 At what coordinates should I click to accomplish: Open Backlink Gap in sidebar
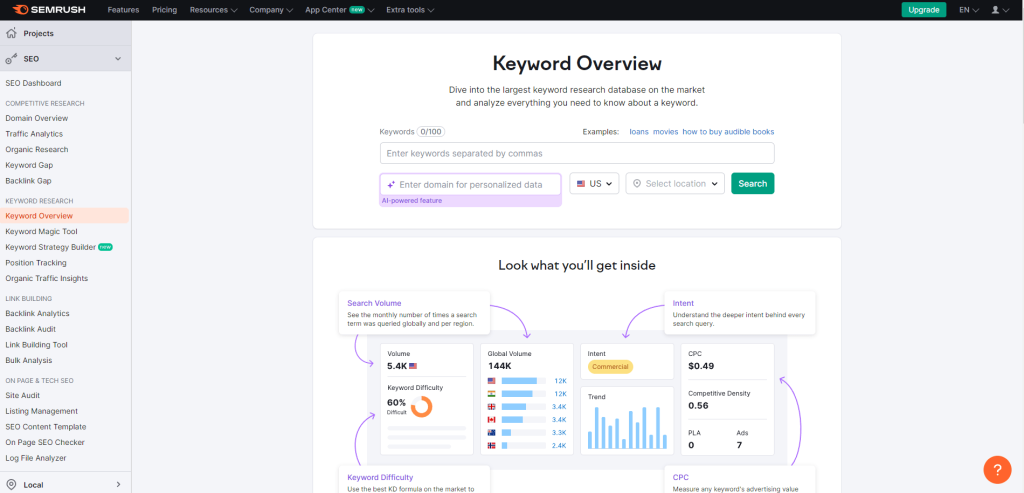point(28,181)
